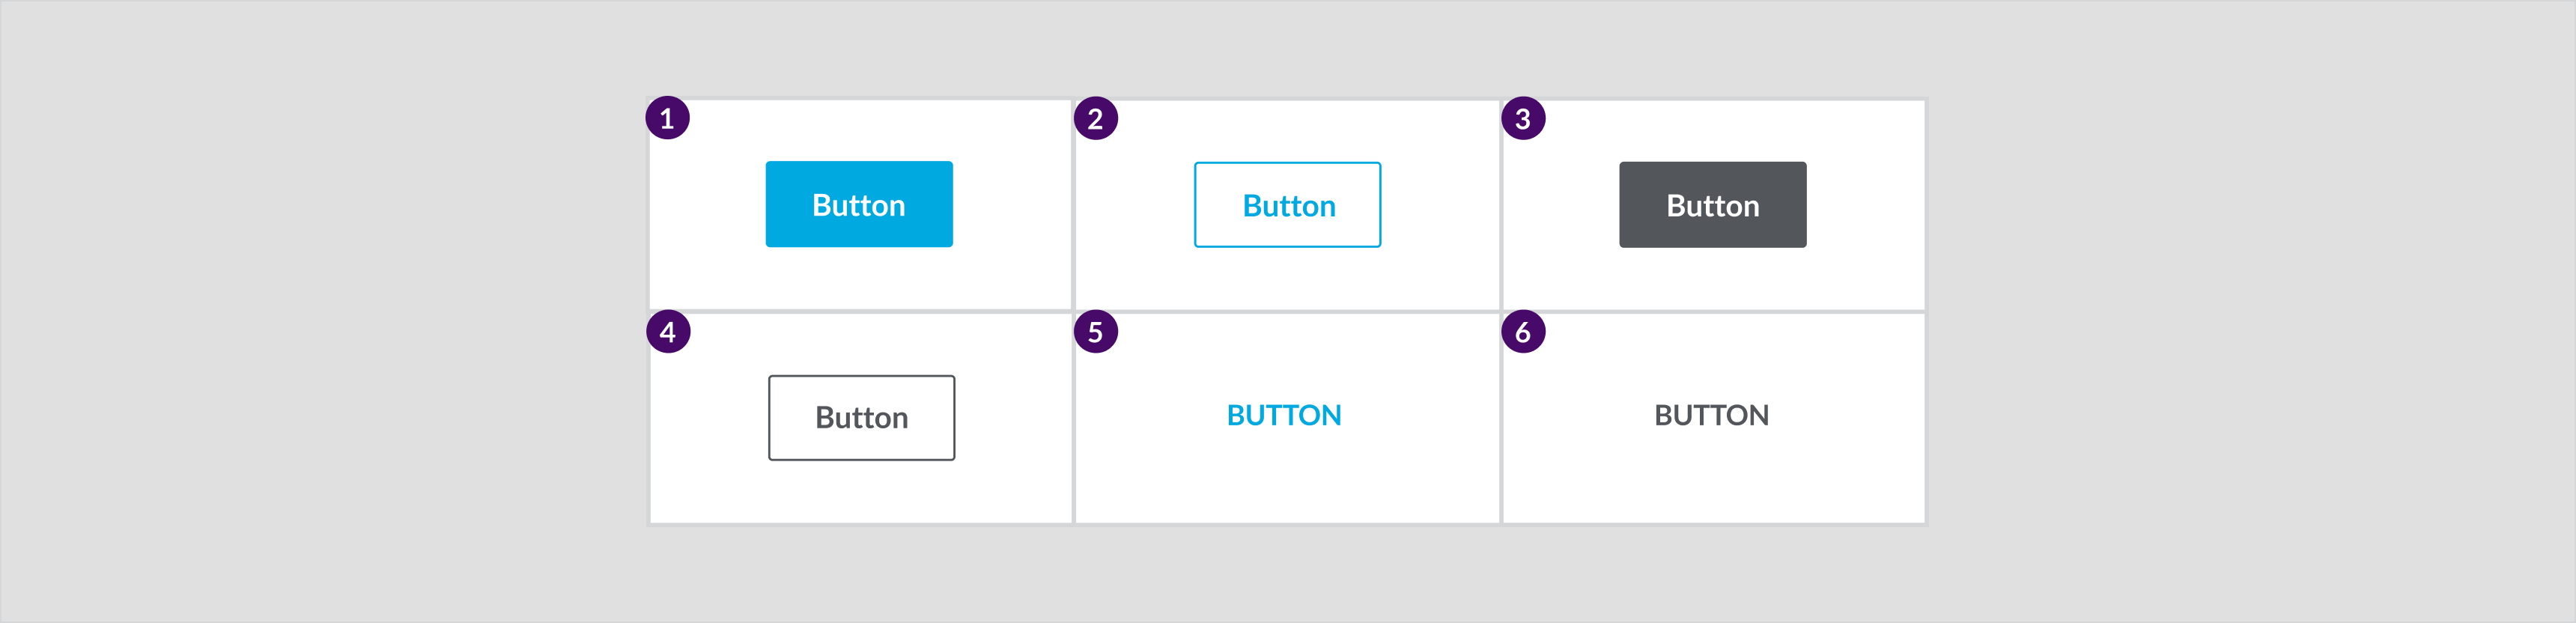Click the purple number 5 badge
Image resolution: width=2576 pixels, height=623 pixels.
[x=1095, y=332]
